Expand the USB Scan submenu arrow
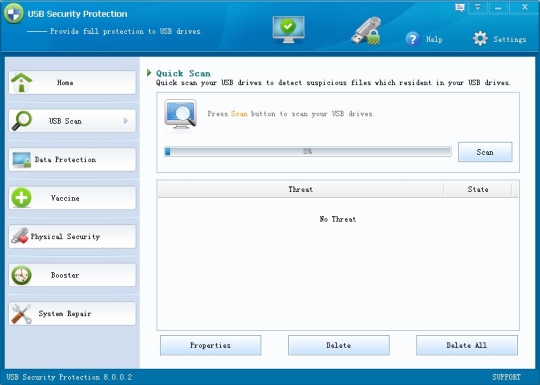This screenshot has height=385, width=540. coord(126,121)
